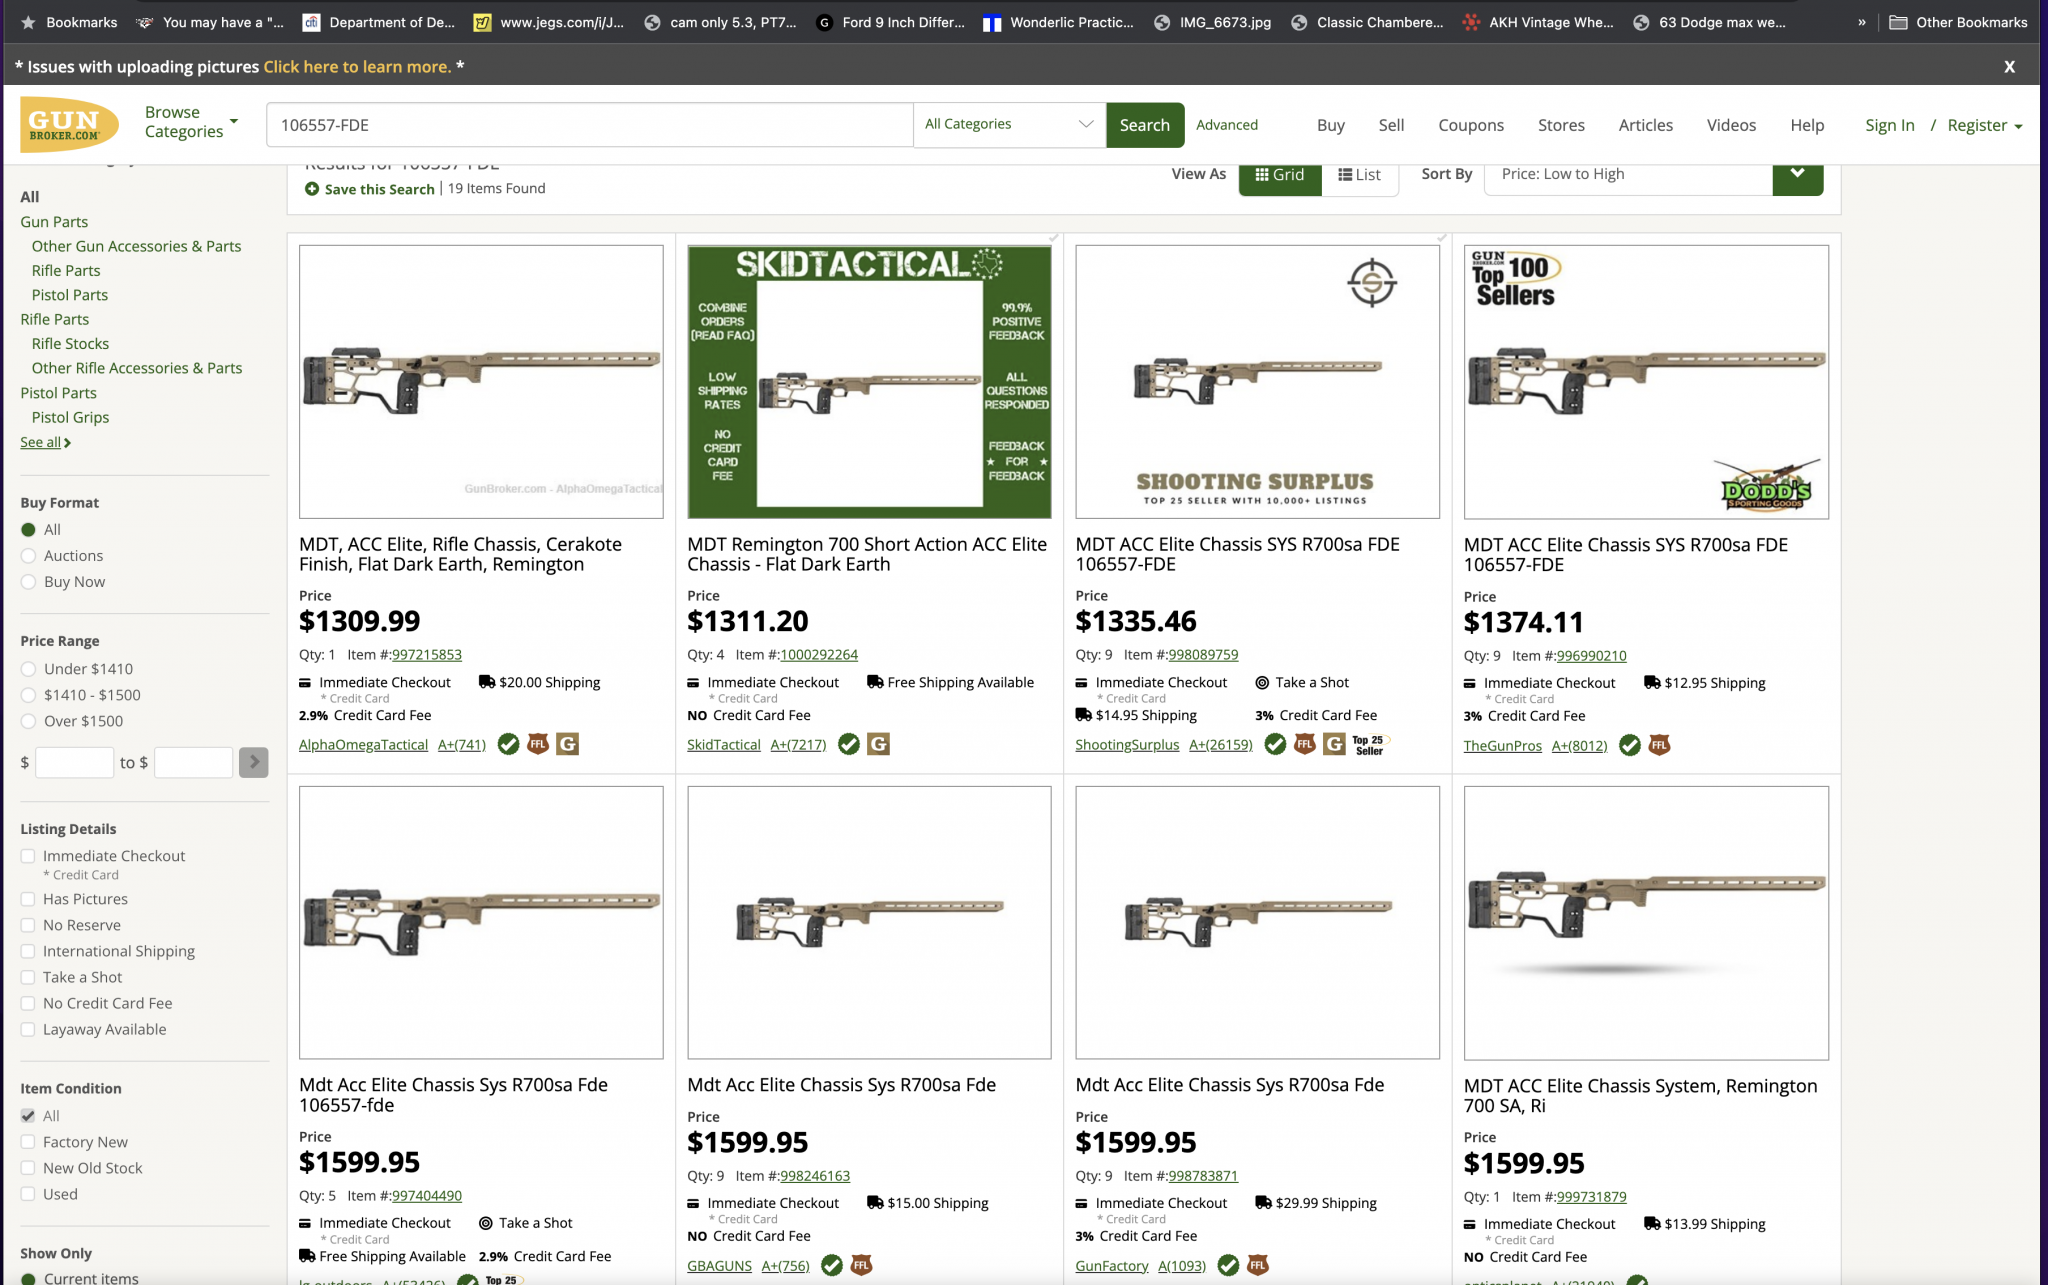Click the maximum price input field
The height and width of the screenshot is (1285, 2048).
(x=194, y=762)
